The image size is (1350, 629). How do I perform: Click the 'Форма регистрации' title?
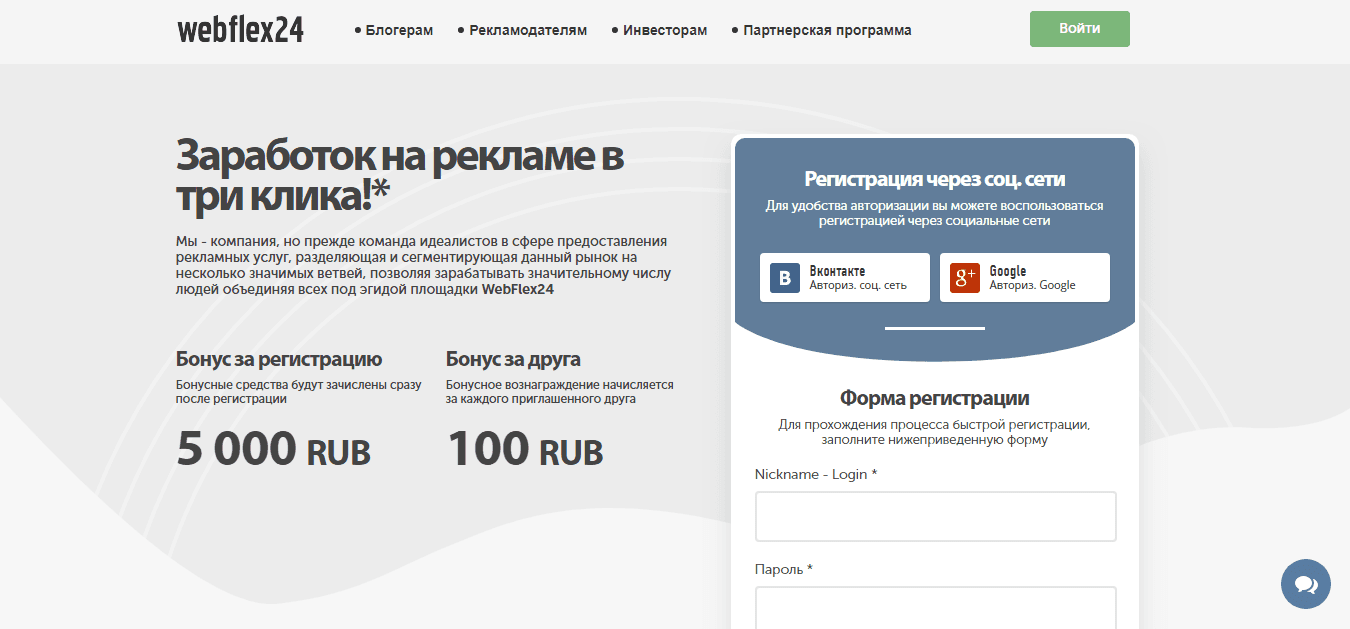(934, 398)
